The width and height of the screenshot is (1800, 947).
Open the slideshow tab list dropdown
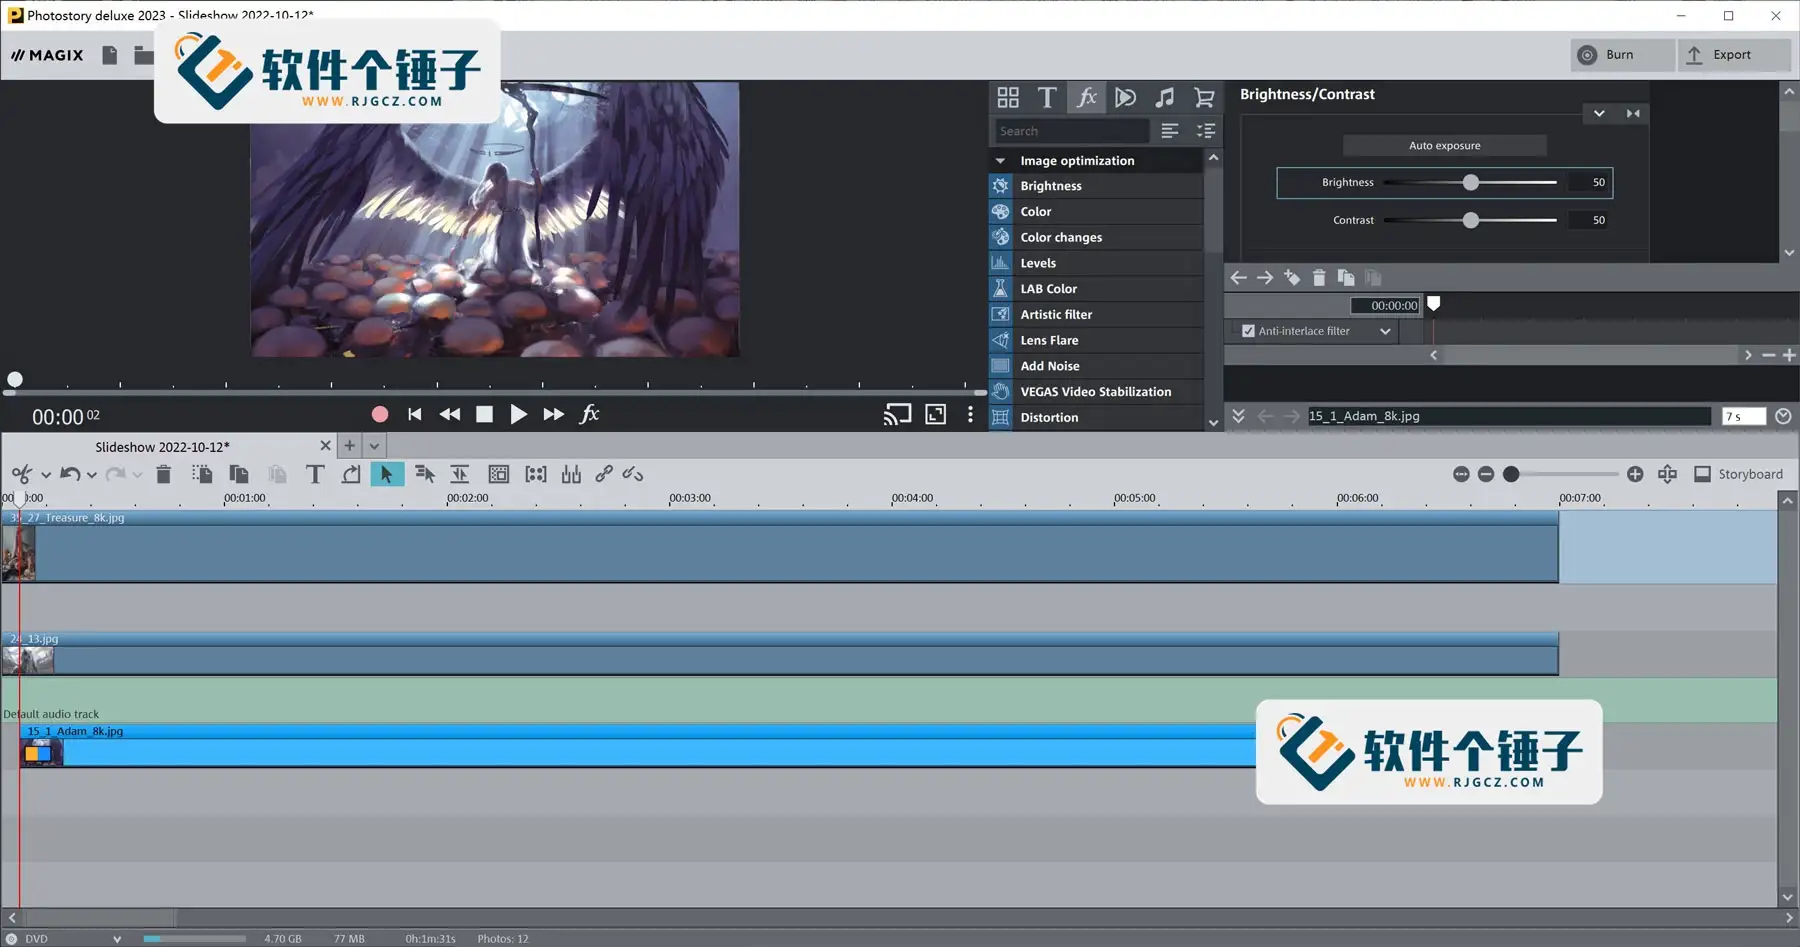tap(374, 446)
